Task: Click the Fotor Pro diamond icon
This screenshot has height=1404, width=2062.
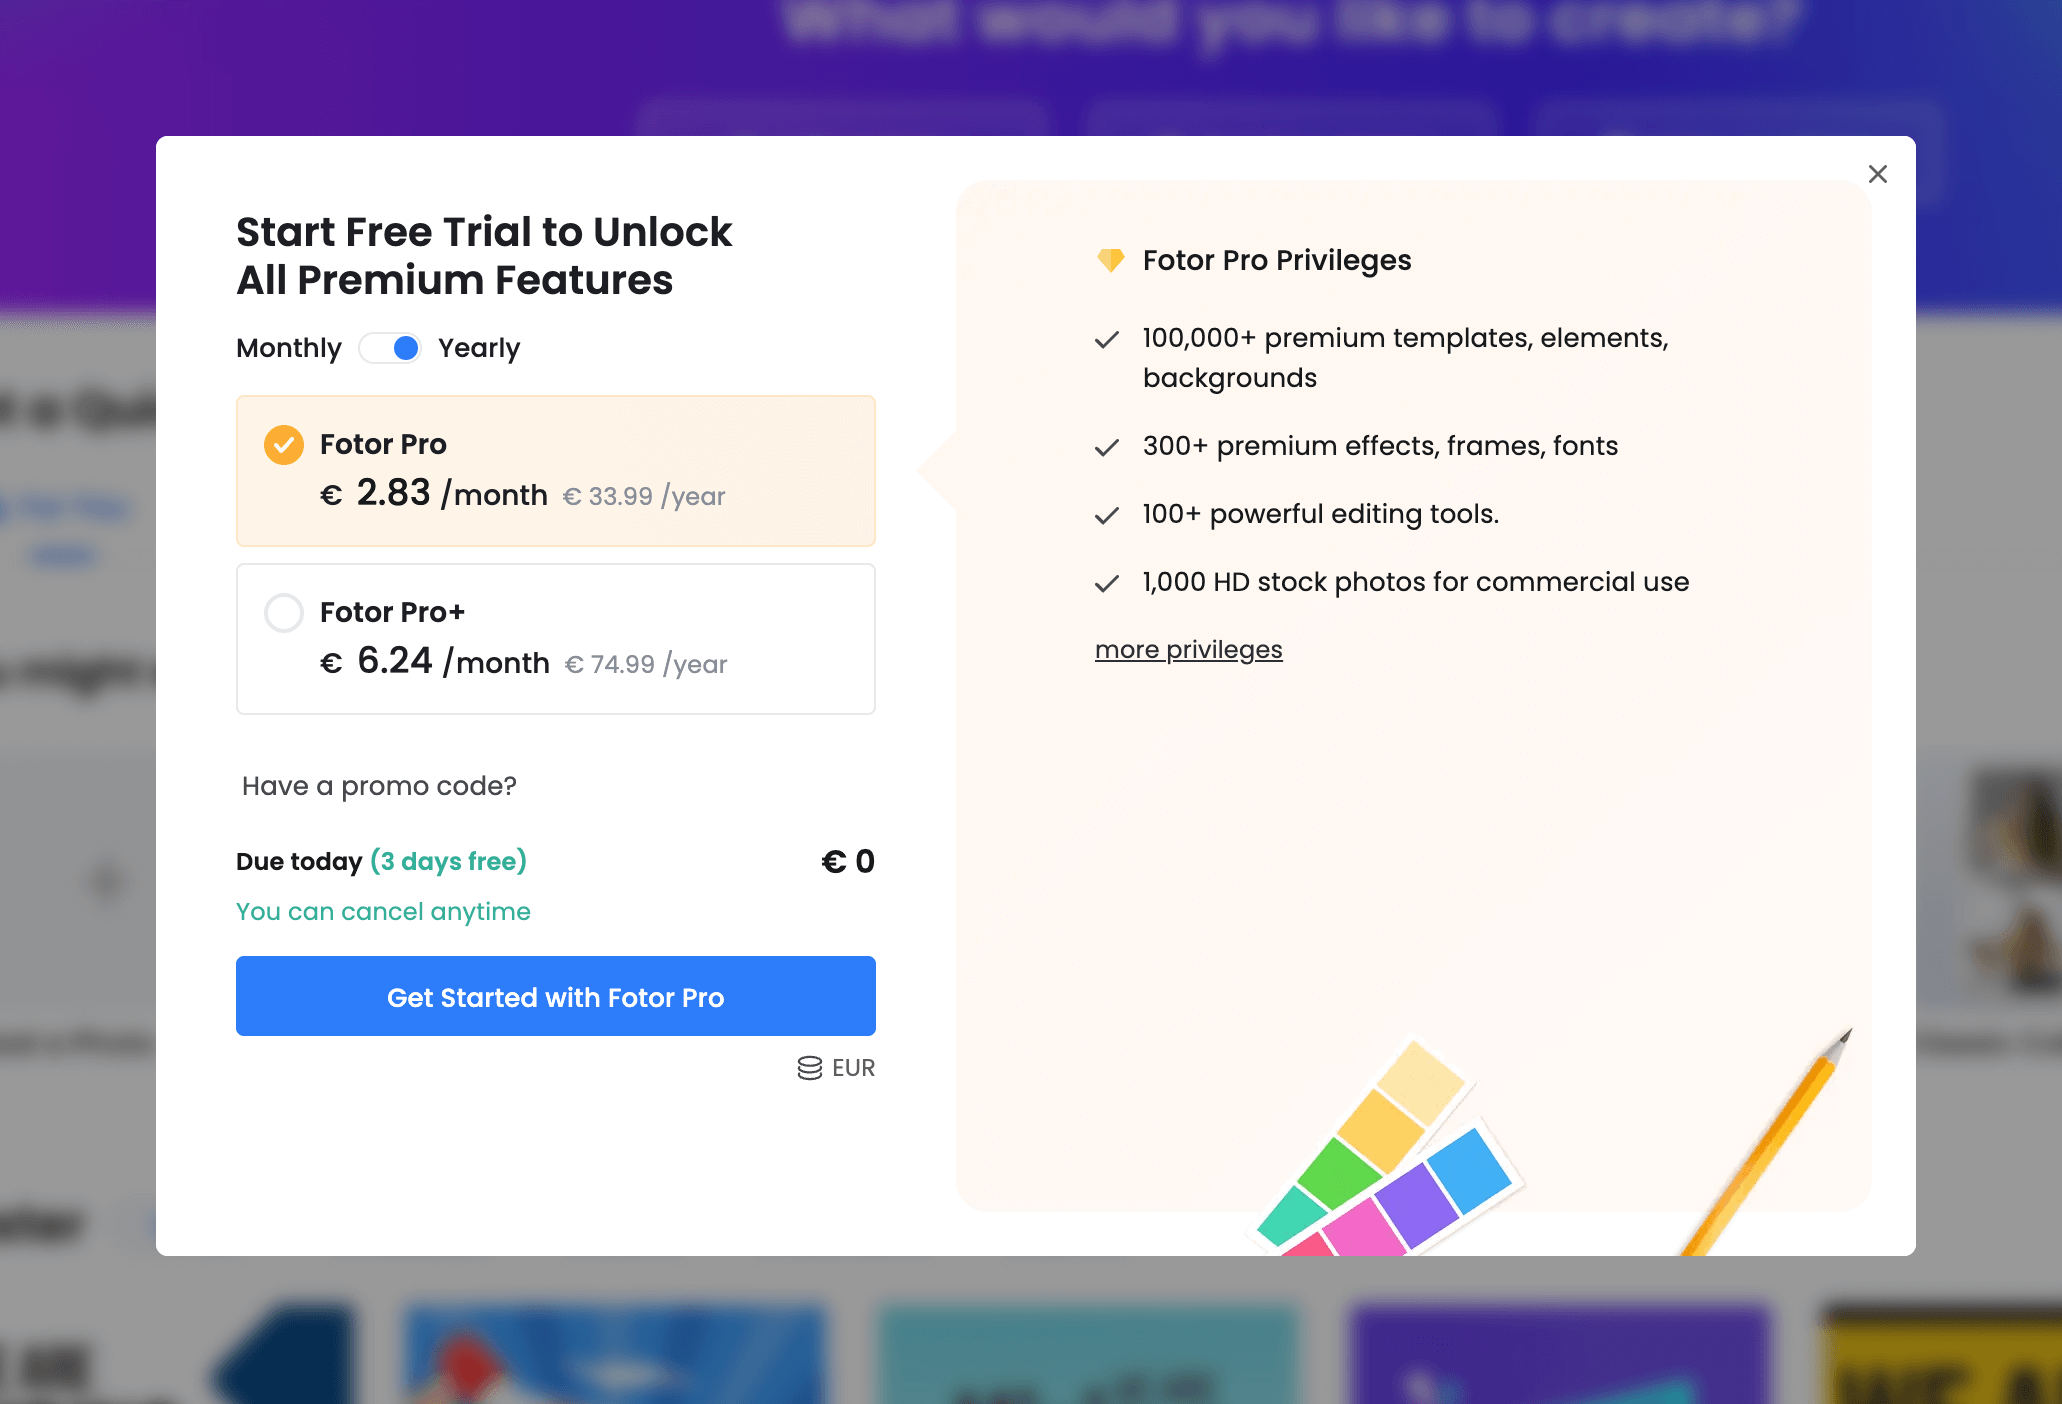Action: (1110, 260)
